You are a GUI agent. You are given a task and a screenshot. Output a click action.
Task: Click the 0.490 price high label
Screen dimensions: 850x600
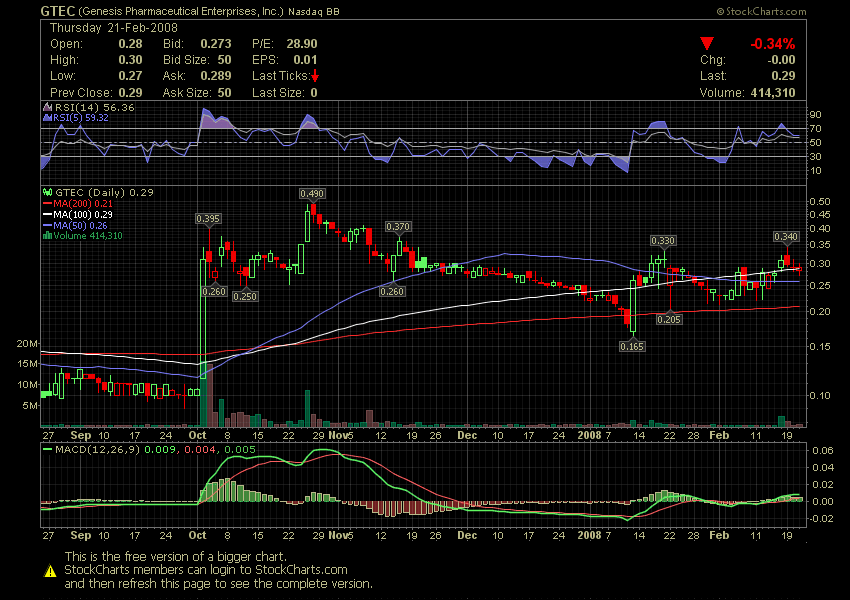coord(311,192)
